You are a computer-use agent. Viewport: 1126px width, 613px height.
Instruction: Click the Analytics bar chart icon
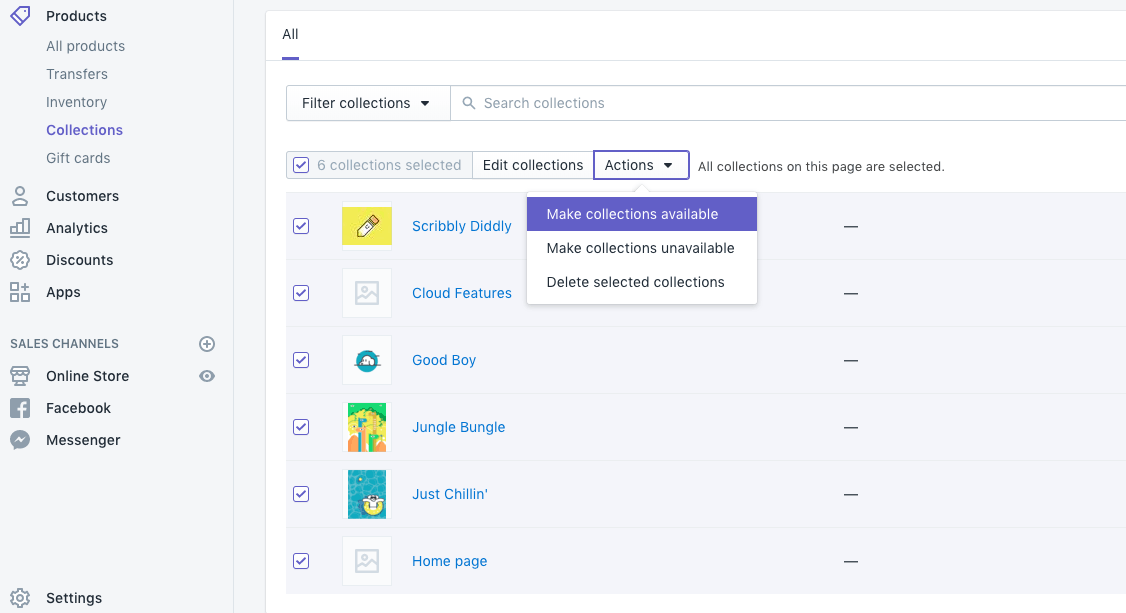[20, 228]
